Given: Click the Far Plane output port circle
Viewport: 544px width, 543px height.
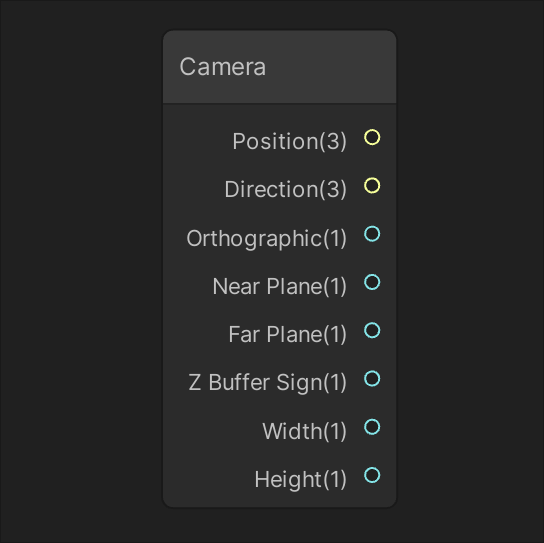Looking at the screenshot, I should pos(372,330).
